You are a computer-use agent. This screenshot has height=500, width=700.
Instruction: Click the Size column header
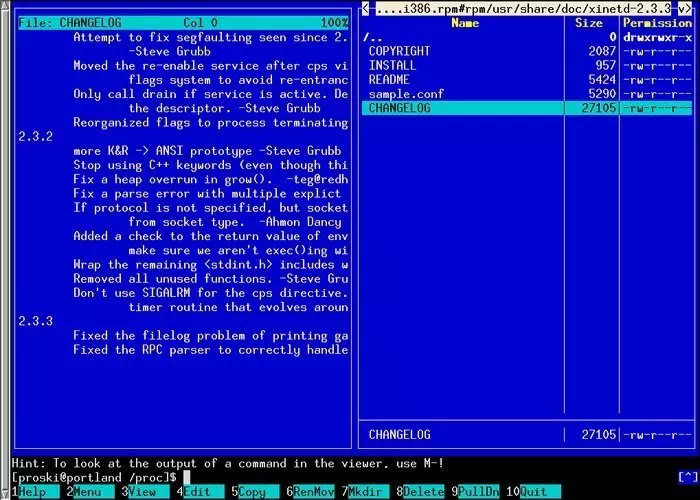[588, 23]
